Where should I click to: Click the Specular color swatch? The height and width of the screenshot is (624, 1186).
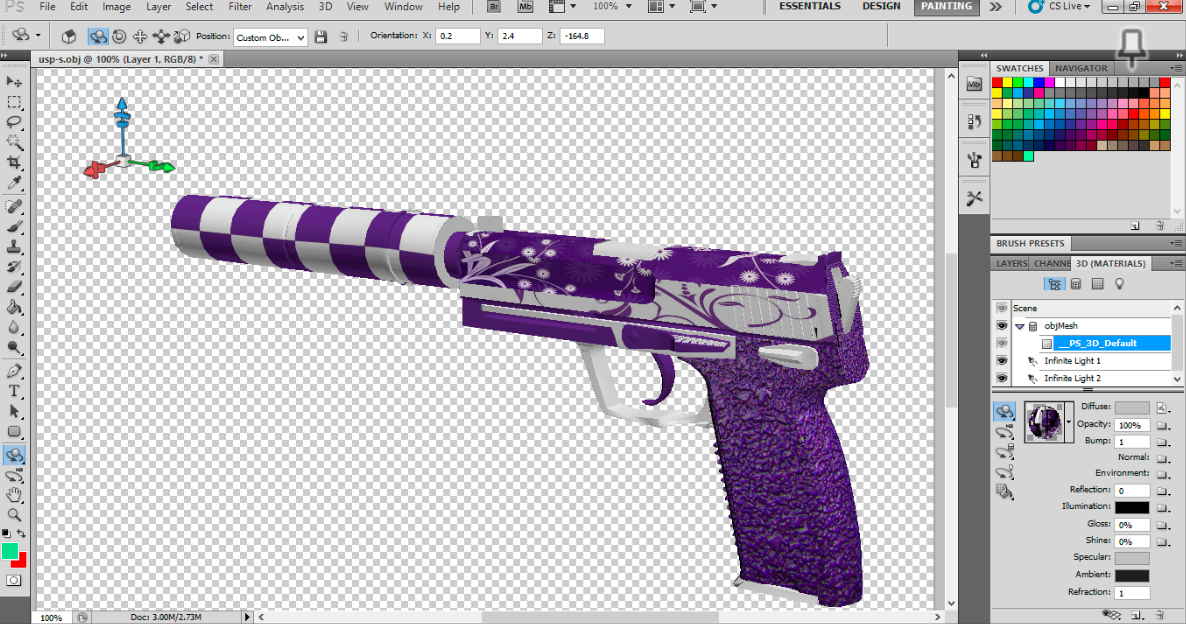coord(1132,558)
